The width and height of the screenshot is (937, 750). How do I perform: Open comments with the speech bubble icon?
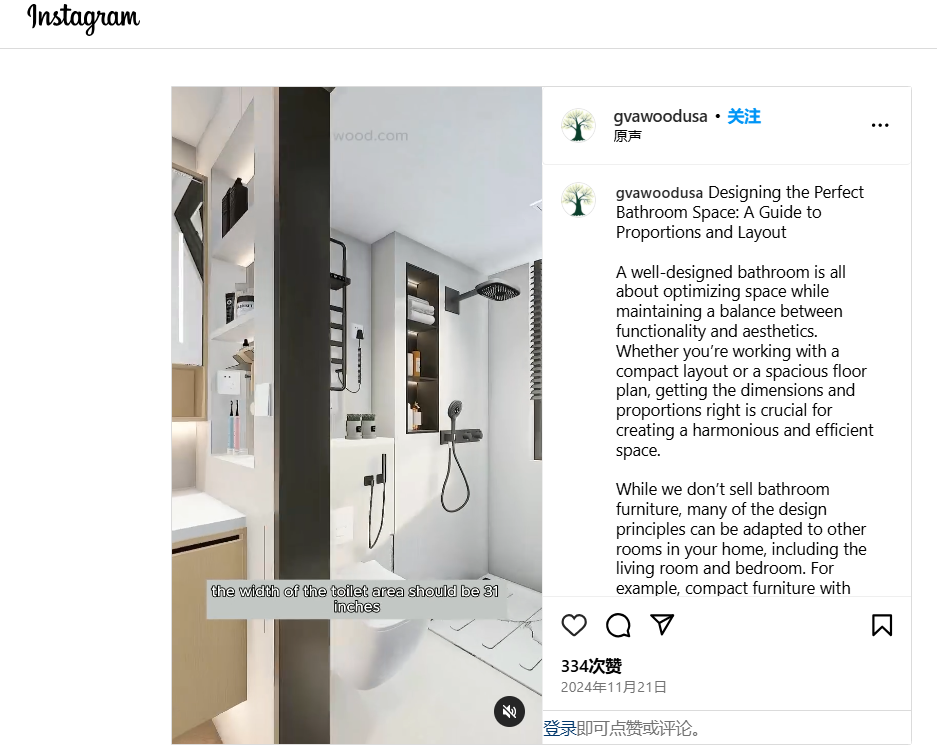click(x=618, y=625)
